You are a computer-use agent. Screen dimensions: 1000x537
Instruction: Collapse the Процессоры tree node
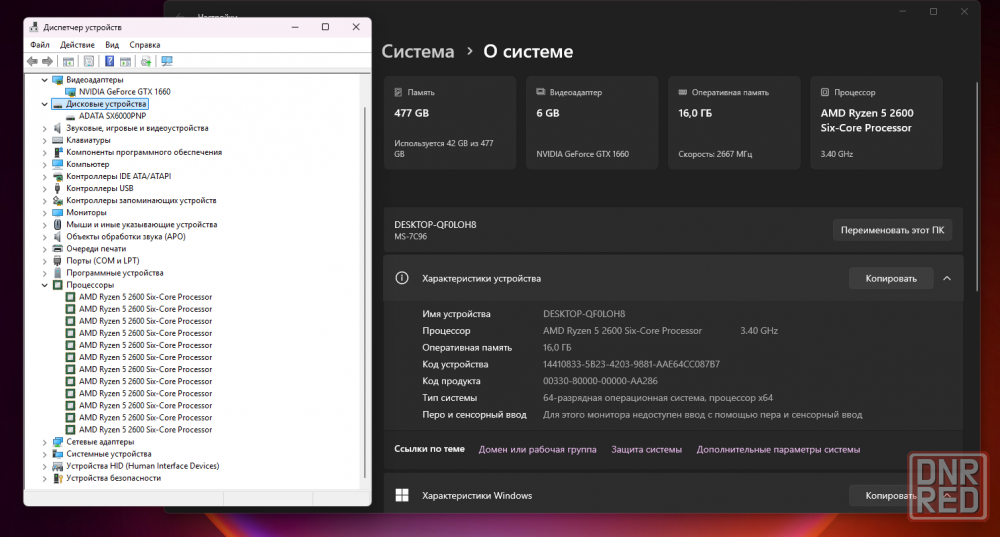click(x=44, y=285)
